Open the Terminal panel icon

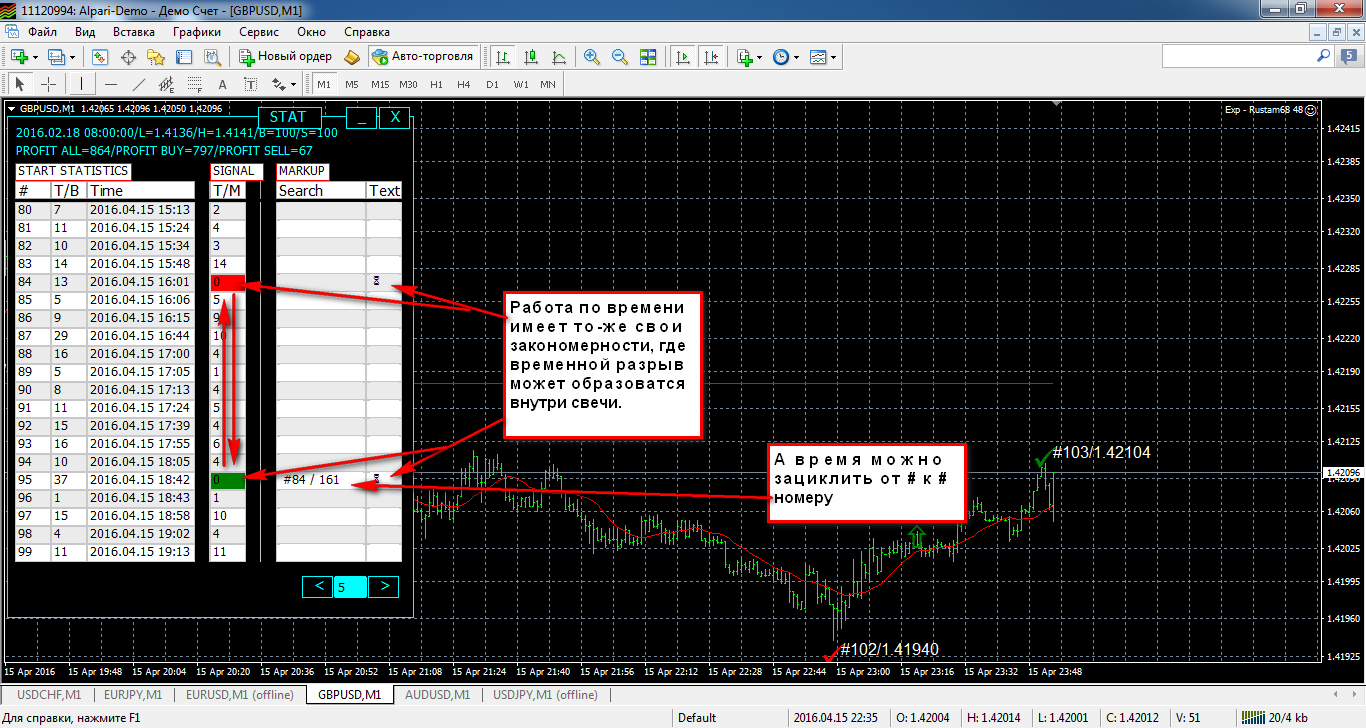coord(184,56)
